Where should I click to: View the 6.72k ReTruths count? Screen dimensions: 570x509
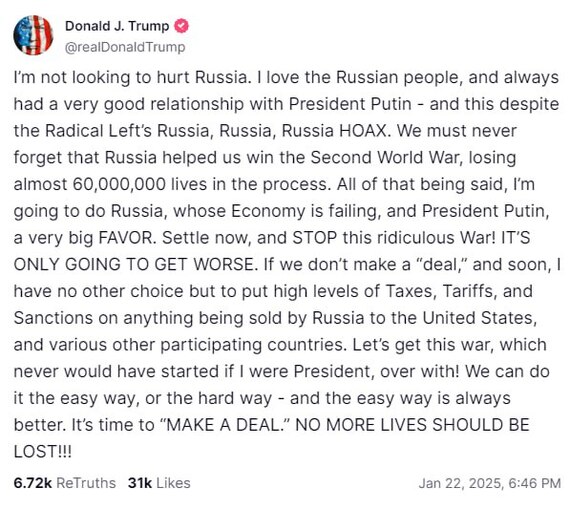click(33, 483)
